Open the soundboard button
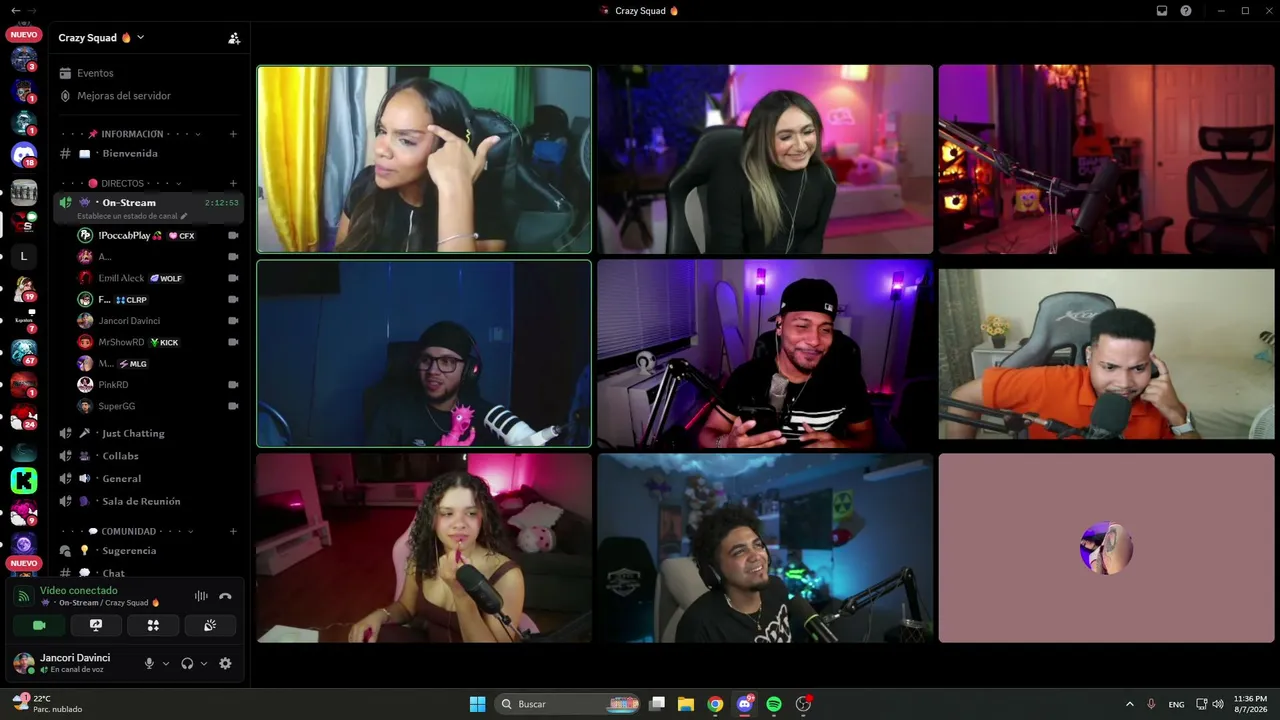Screen dimensions: 1280x720 pos(210,625)
